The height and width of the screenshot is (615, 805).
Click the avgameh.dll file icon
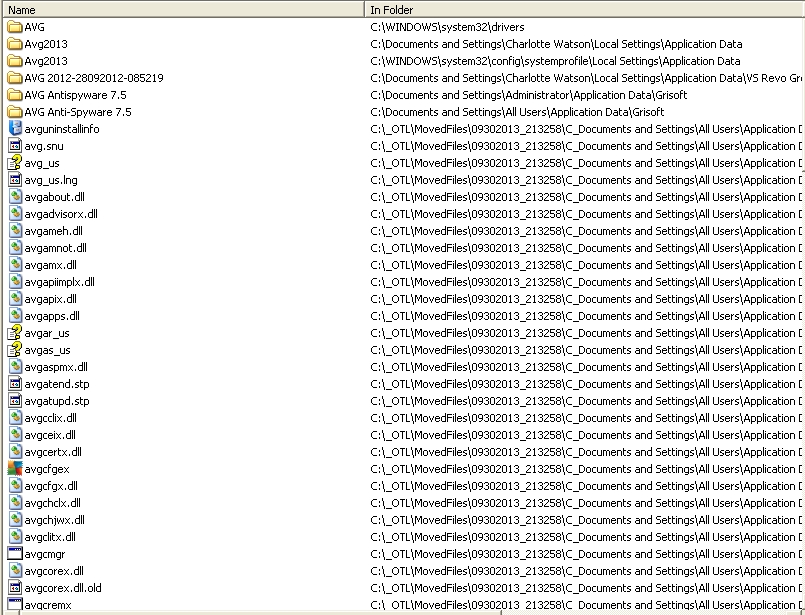coord(15,230)
